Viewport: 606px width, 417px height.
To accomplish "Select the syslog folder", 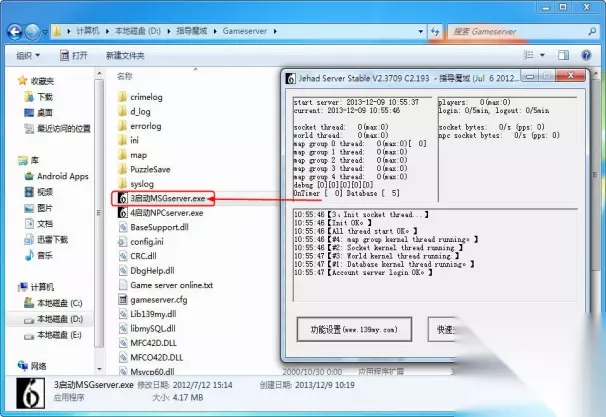I will point(136,184).
